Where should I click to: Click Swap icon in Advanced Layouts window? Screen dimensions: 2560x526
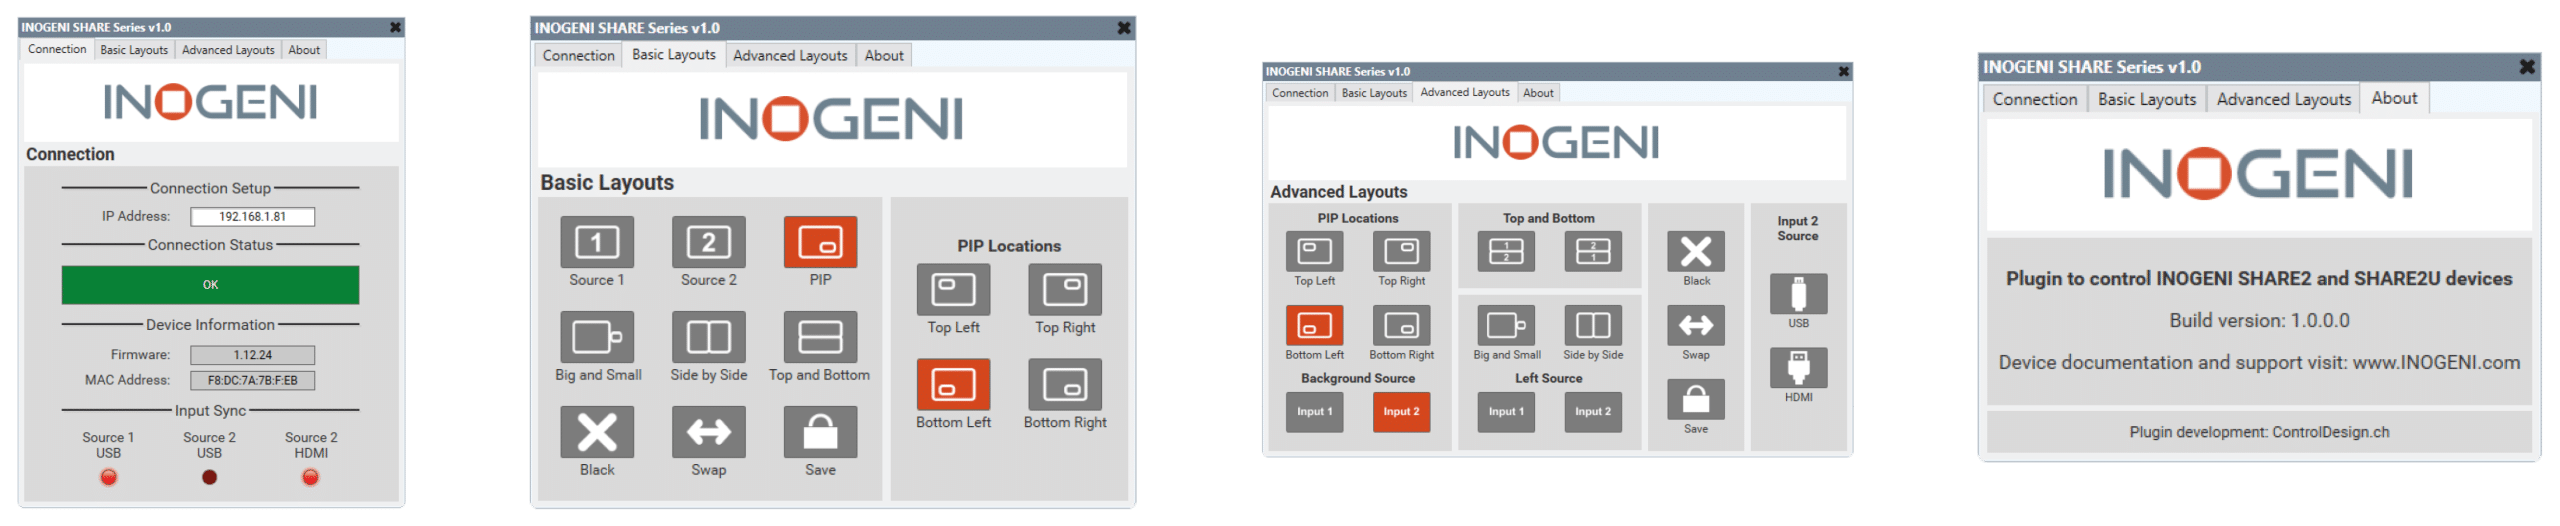coord(1696,325)
